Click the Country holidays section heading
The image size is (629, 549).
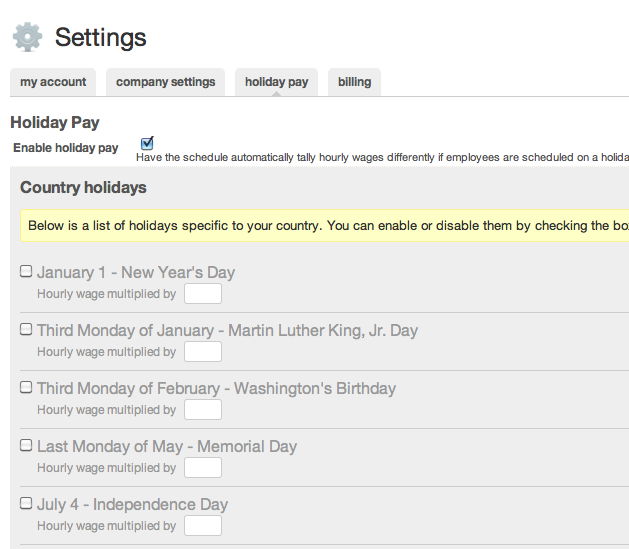(x=83, y=187)
